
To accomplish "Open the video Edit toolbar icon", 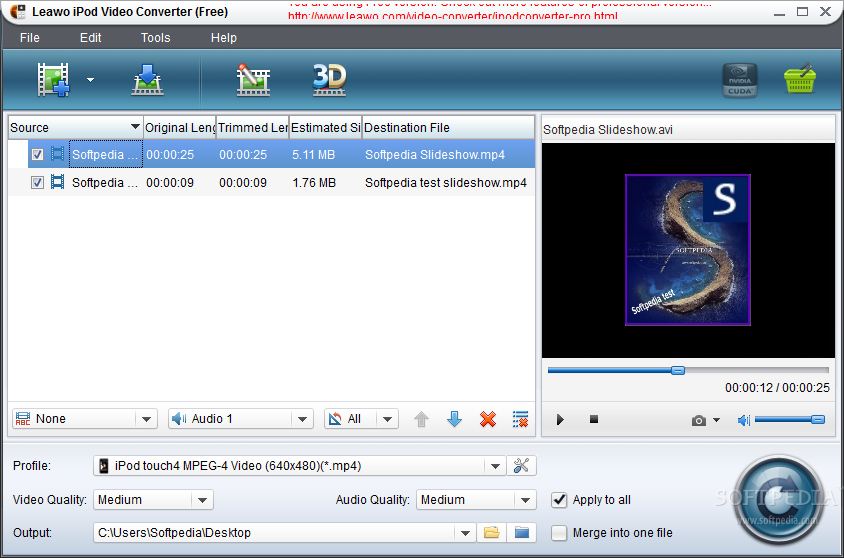I will 253,80.
